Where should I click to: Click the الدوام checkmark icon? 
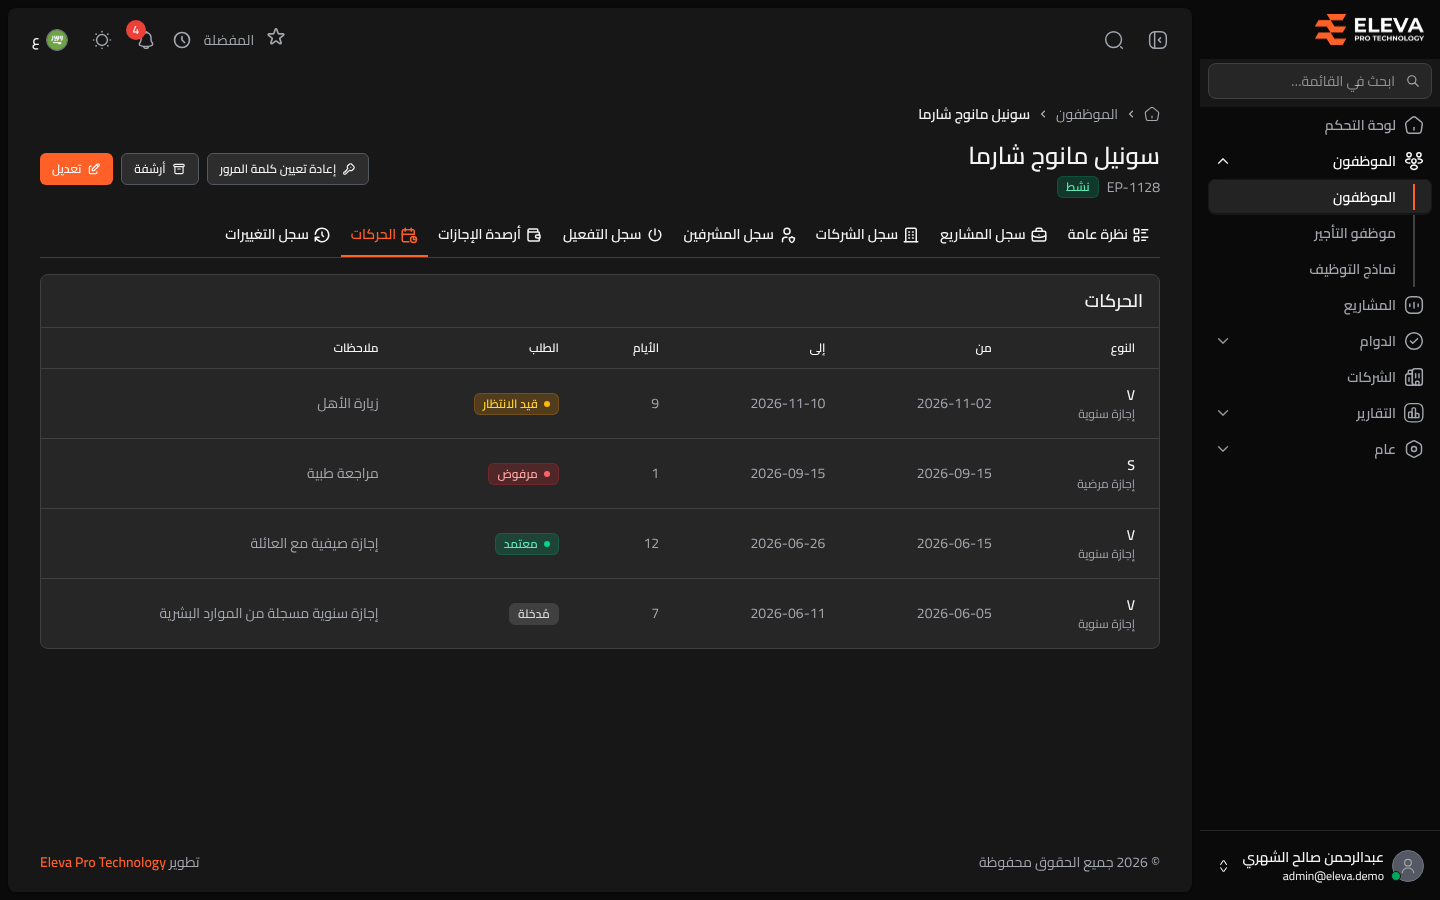(x=1414, y=341)
